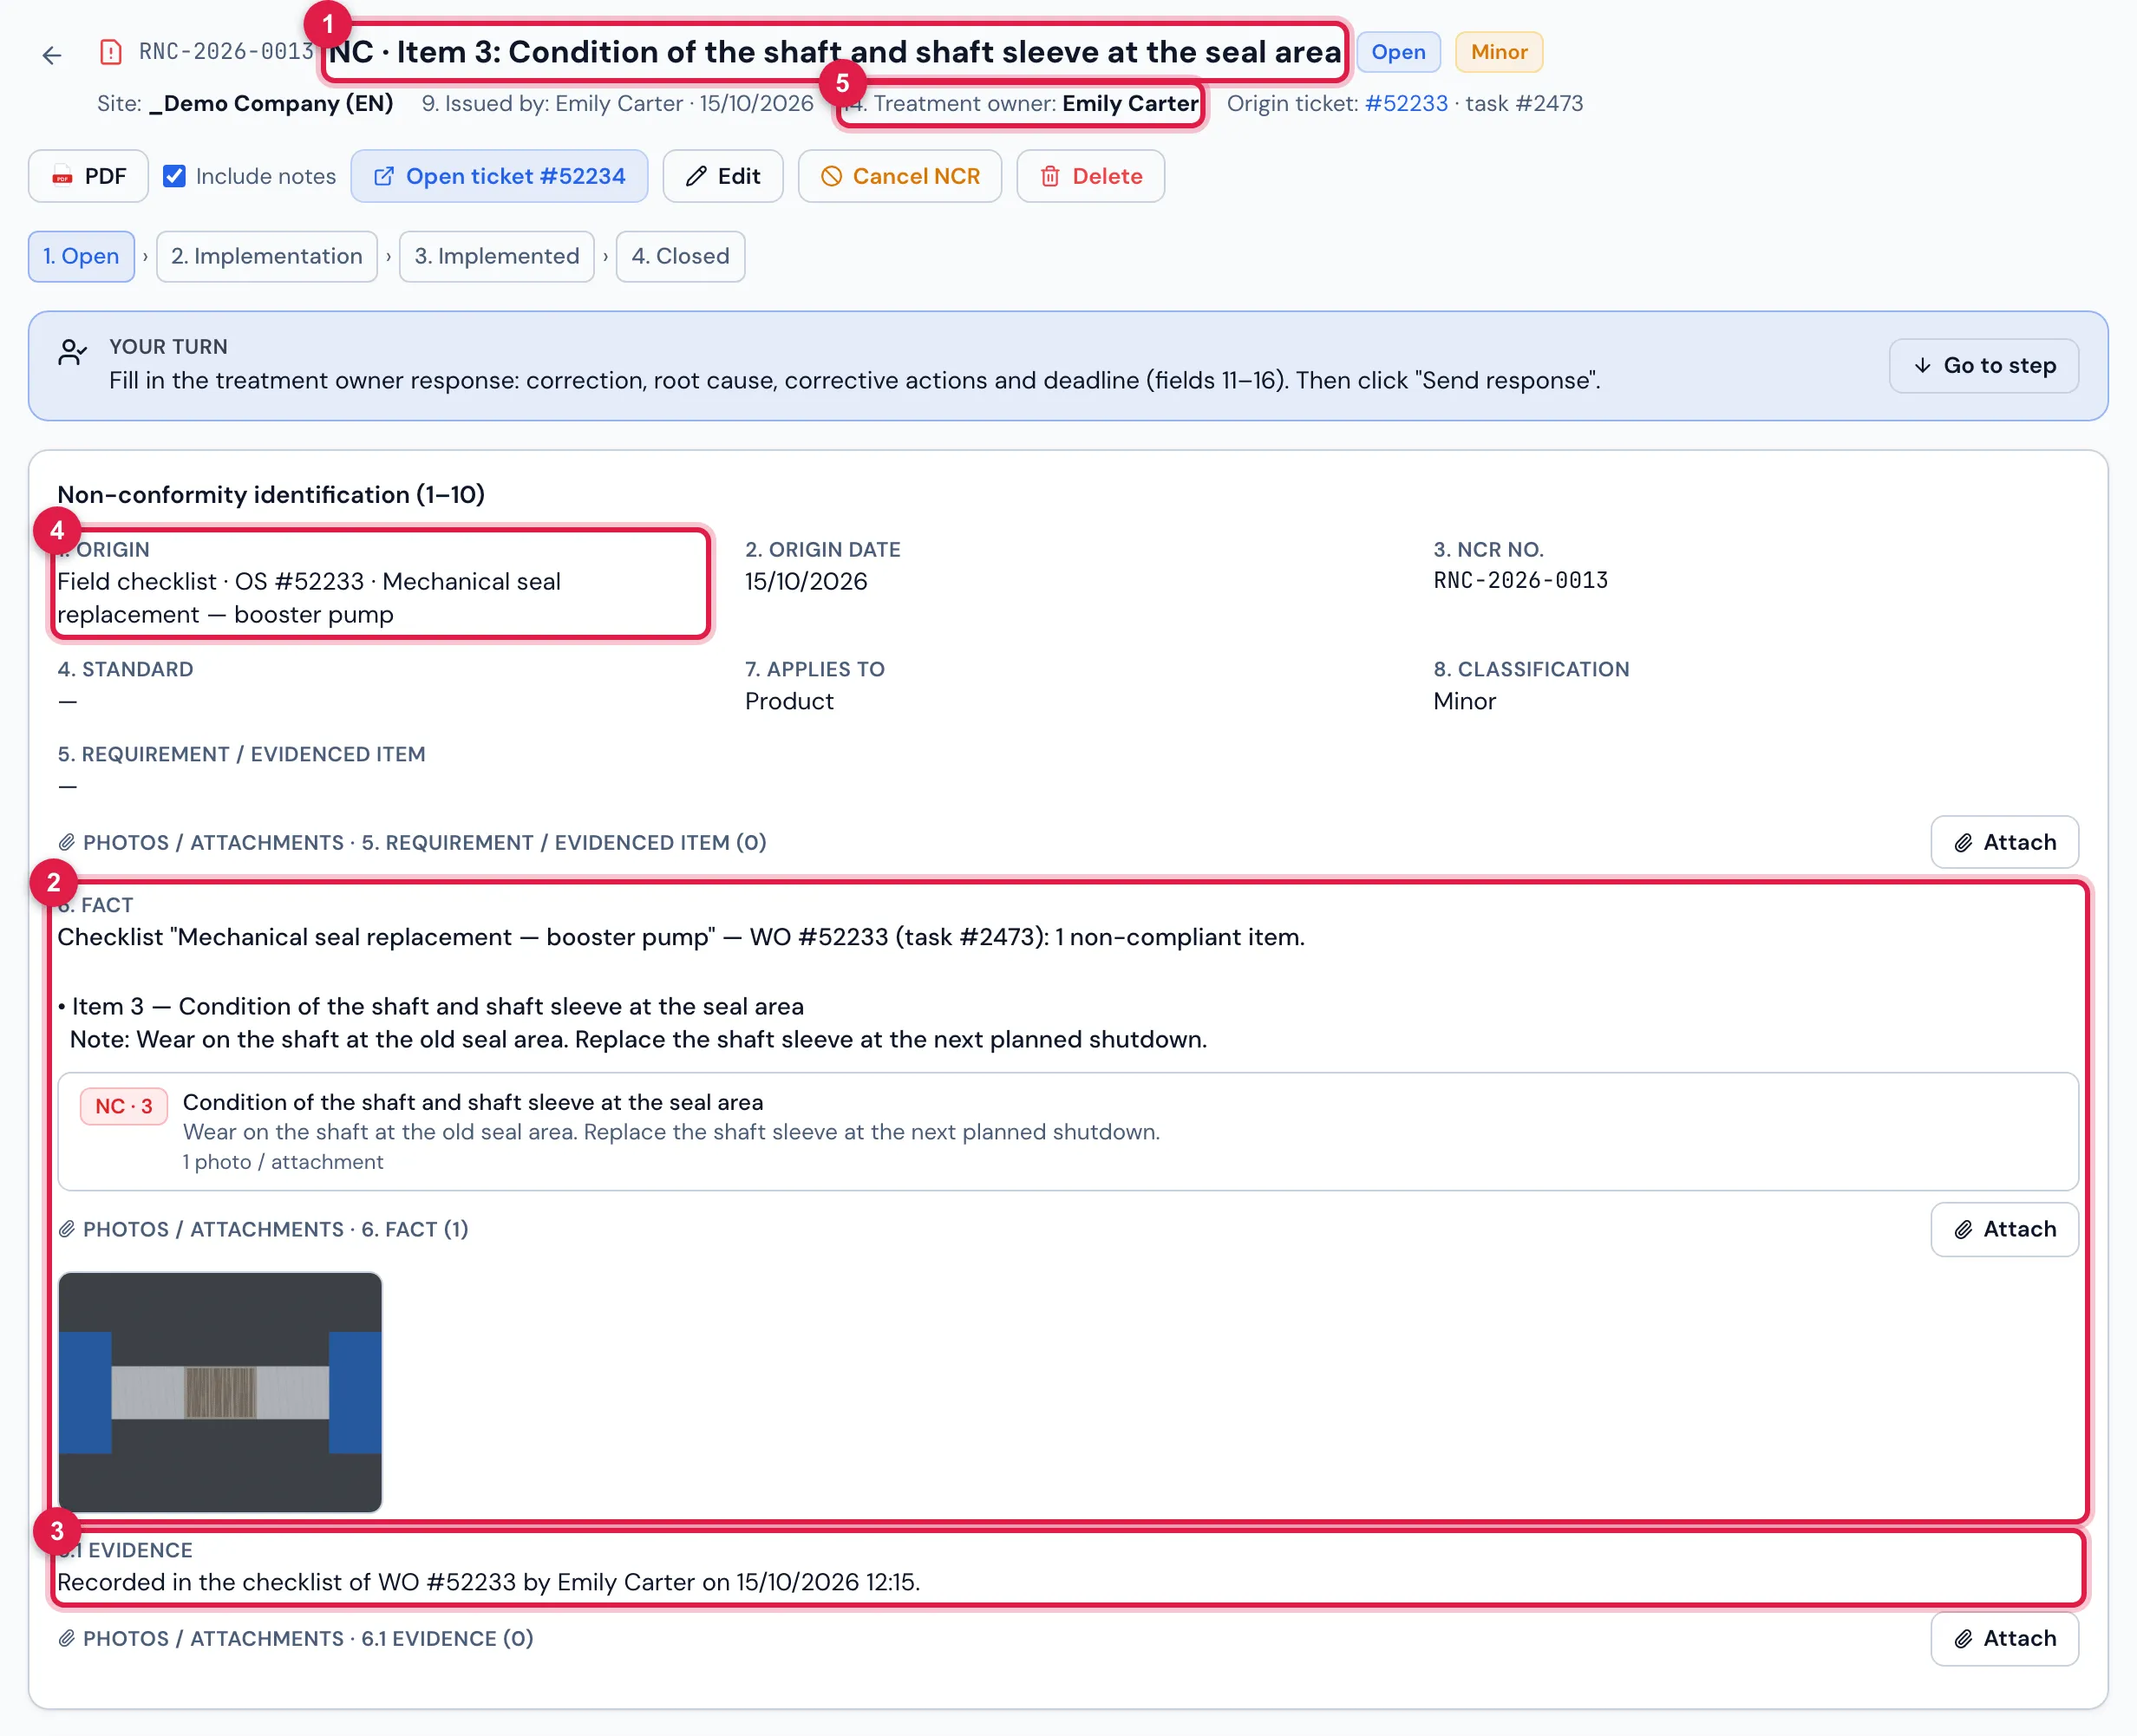Click the Open status badge

[1398, 52]
